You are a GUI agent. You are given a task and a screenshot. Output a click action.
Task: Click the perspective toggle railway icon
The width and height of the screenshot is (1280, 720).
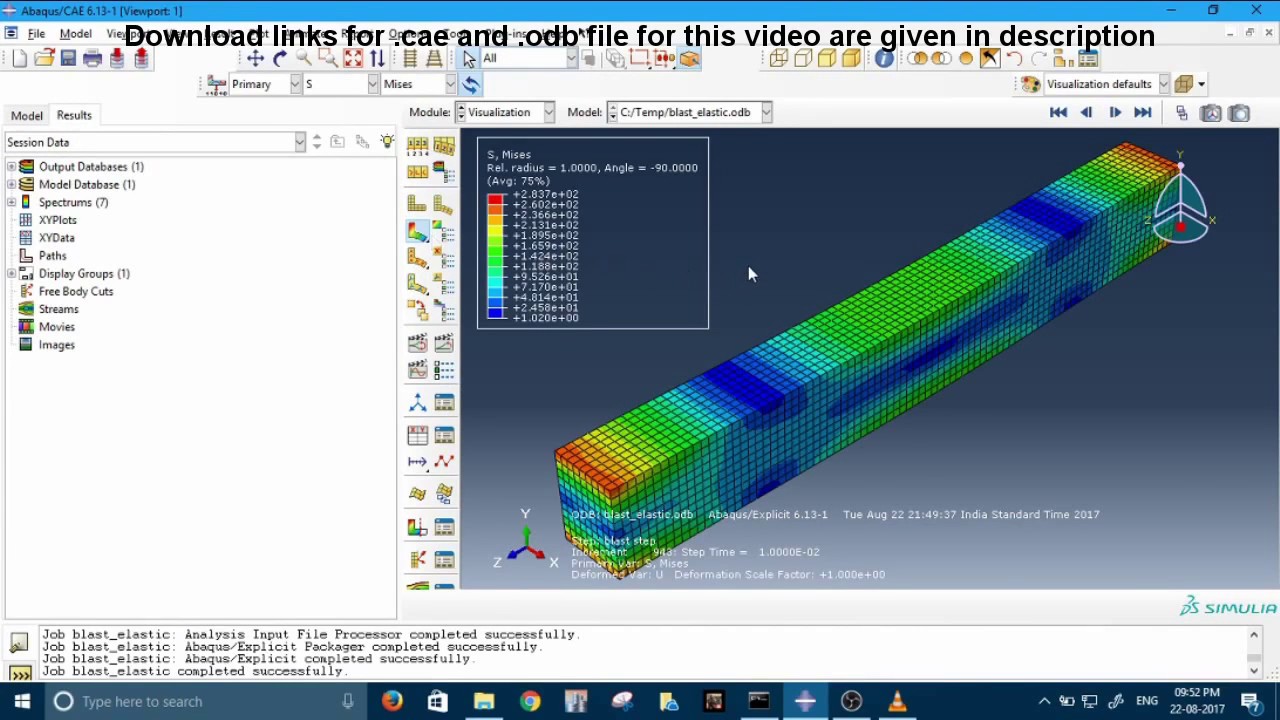434,59
